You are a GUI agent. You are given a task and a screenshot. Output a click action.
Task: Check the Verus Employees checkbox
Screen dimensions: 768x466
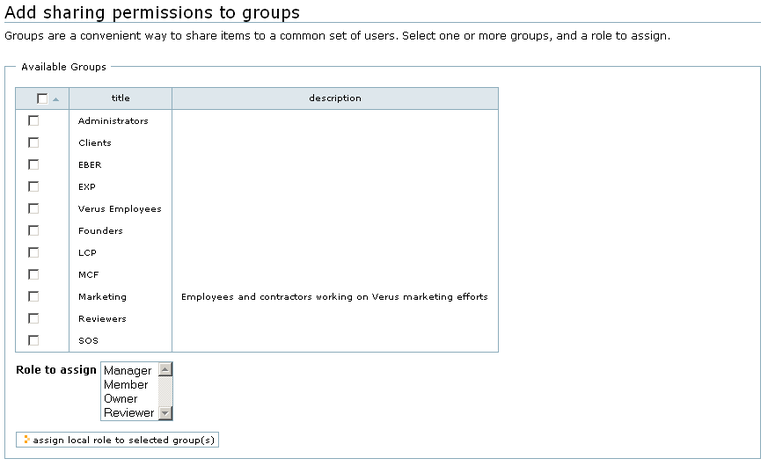tap(34, 209)
